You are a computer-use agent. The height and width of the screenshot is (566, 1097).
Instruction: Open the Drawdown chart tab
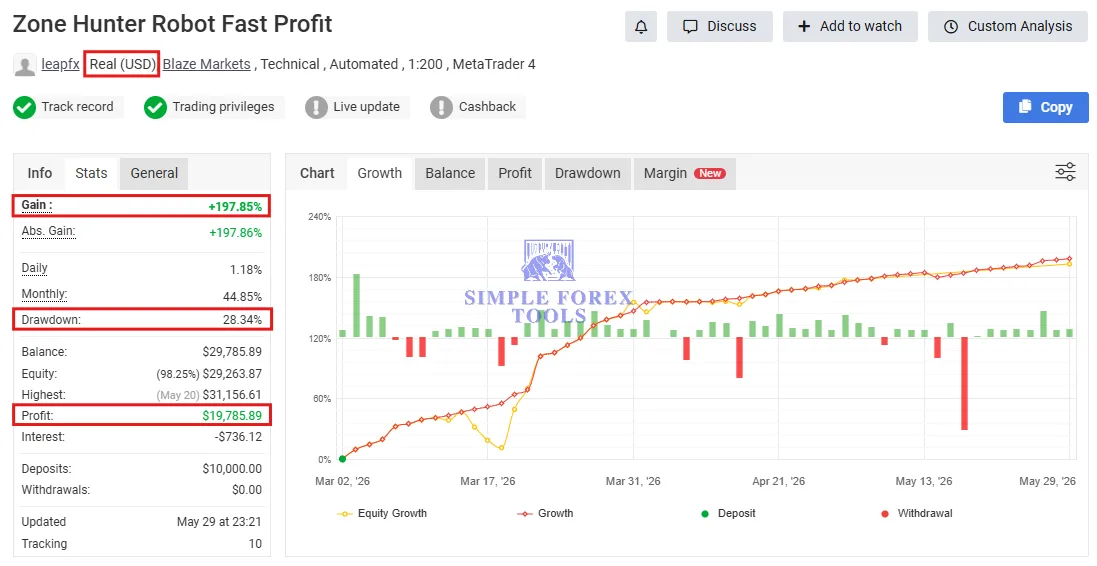[x=588, y=174]
